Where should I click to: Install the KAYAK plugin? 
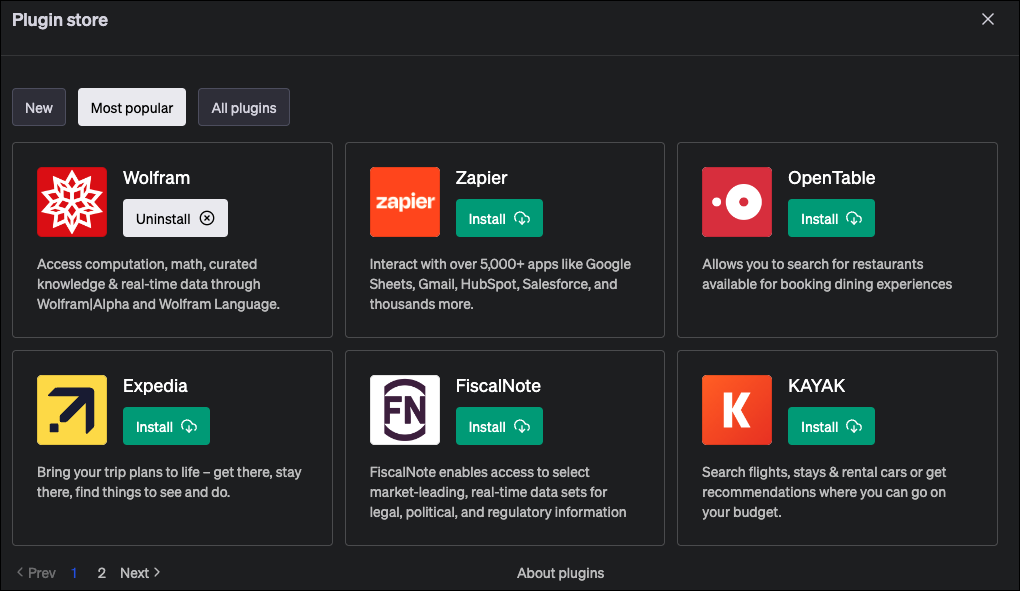pos(831,427)
